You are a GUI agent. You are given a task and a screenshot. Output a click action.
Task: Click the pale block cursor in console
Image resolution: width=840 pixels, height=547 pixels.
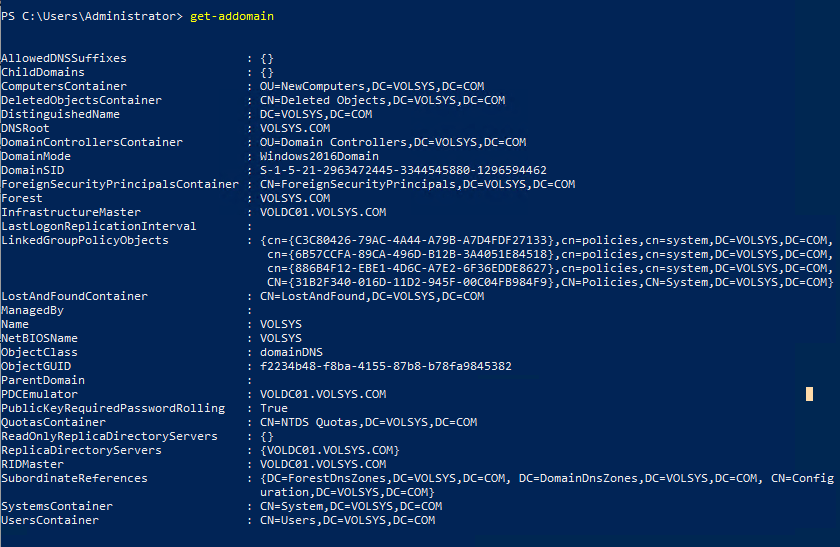[809, 394]
